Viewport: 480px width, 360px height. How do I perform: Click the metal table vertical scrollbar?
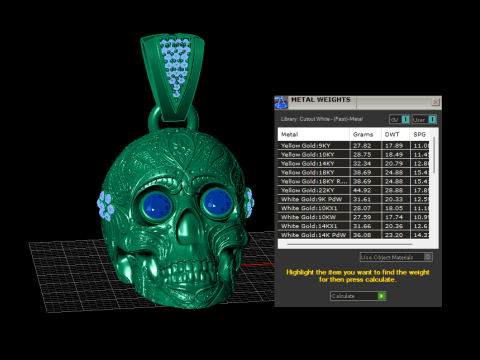(434, 155)
